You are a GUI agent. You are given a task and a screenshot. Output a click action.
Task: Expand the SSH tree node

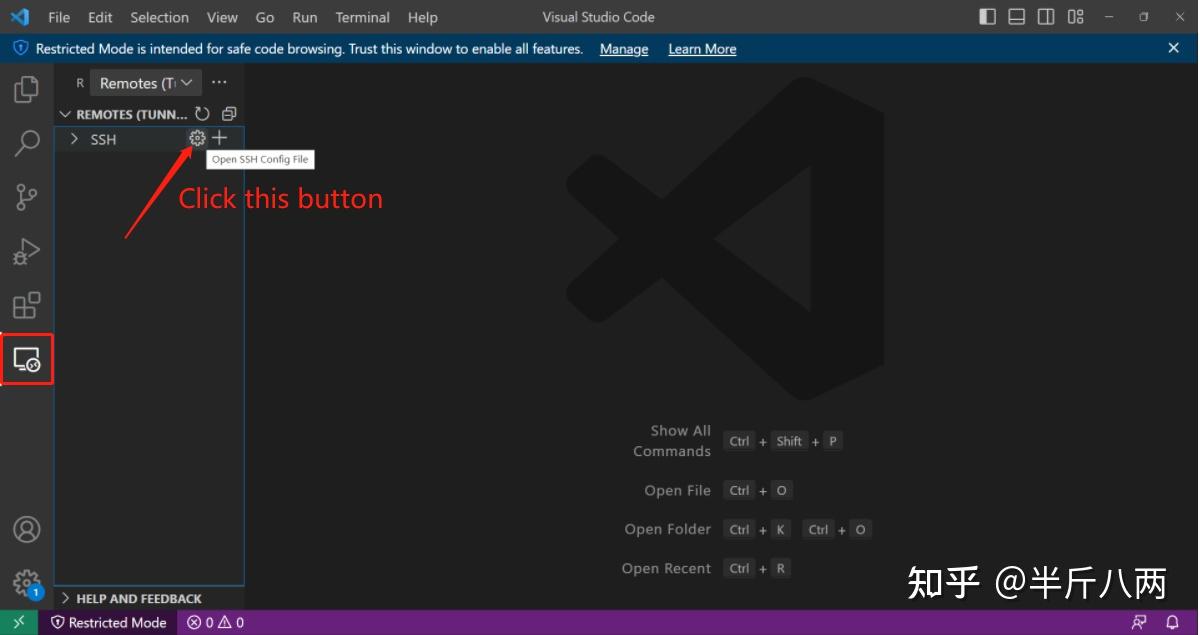(x=74, y=139)
